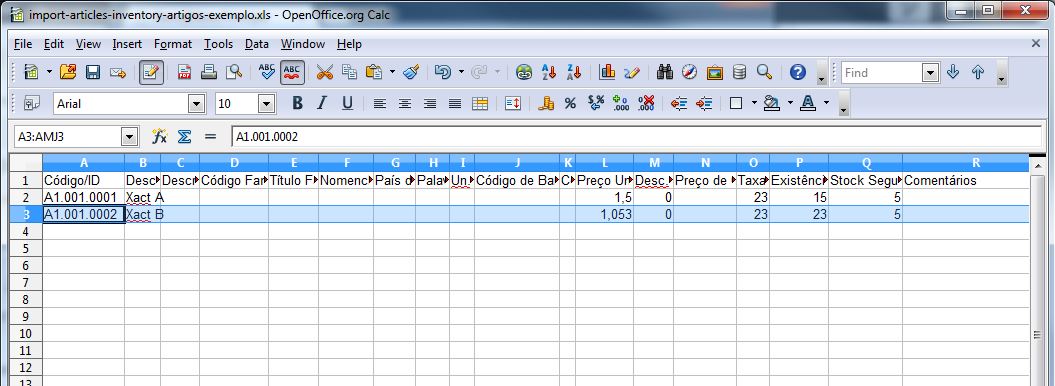Find next with the down arrow
The image size is (1055, 386).
pos(953,72)
